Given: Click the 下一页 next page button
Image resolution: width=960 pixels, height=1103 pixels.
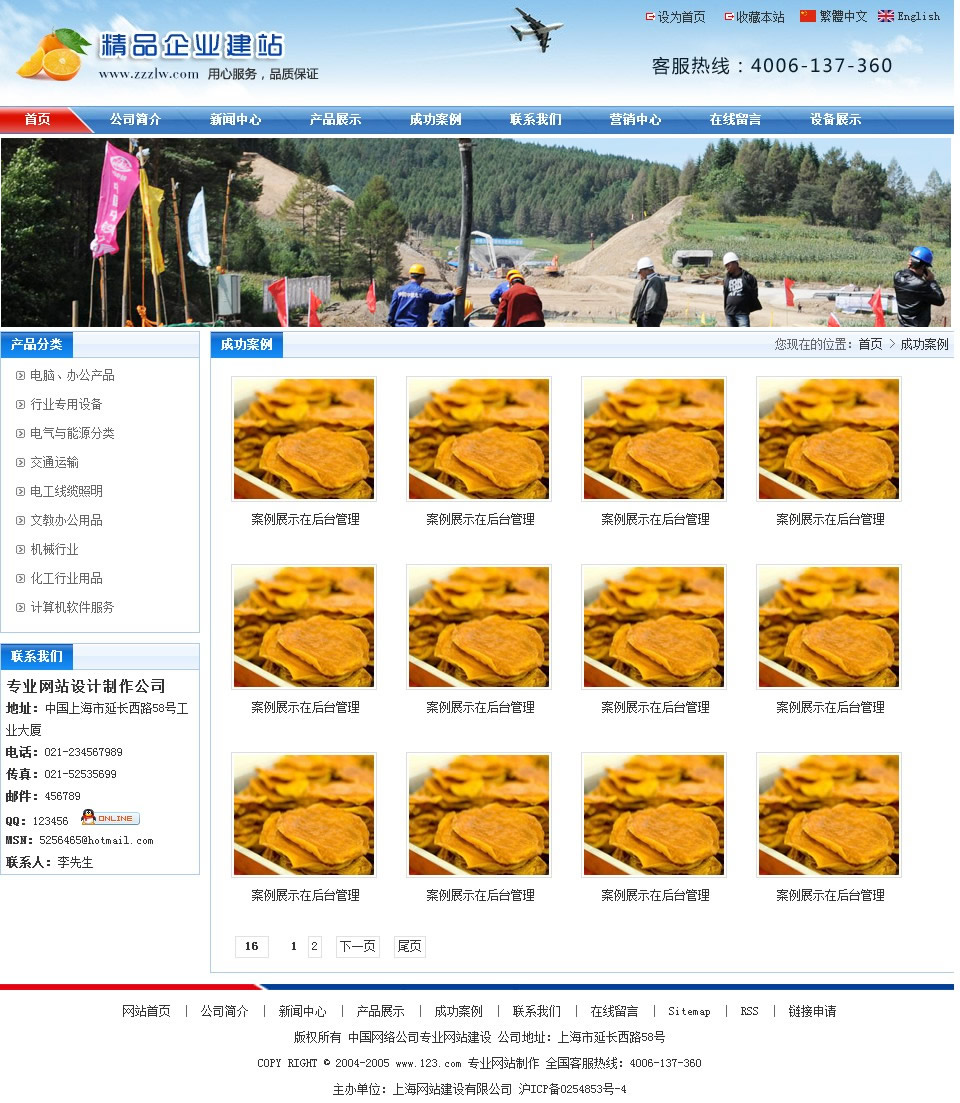Looking at the screenshot, I should point(357,946).
